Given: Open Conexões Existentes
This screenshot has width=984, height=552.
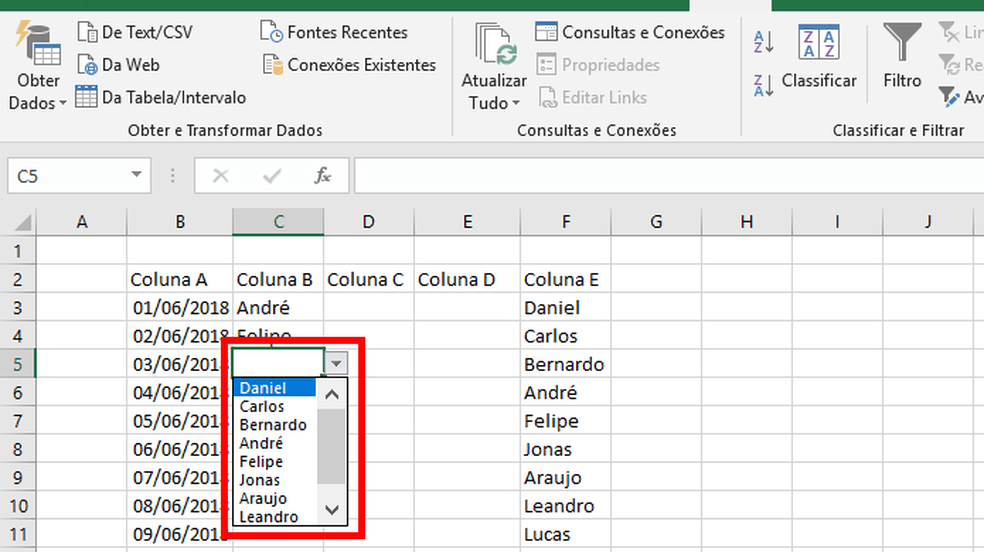Looking at the screenshot, I should coord(349,65).
